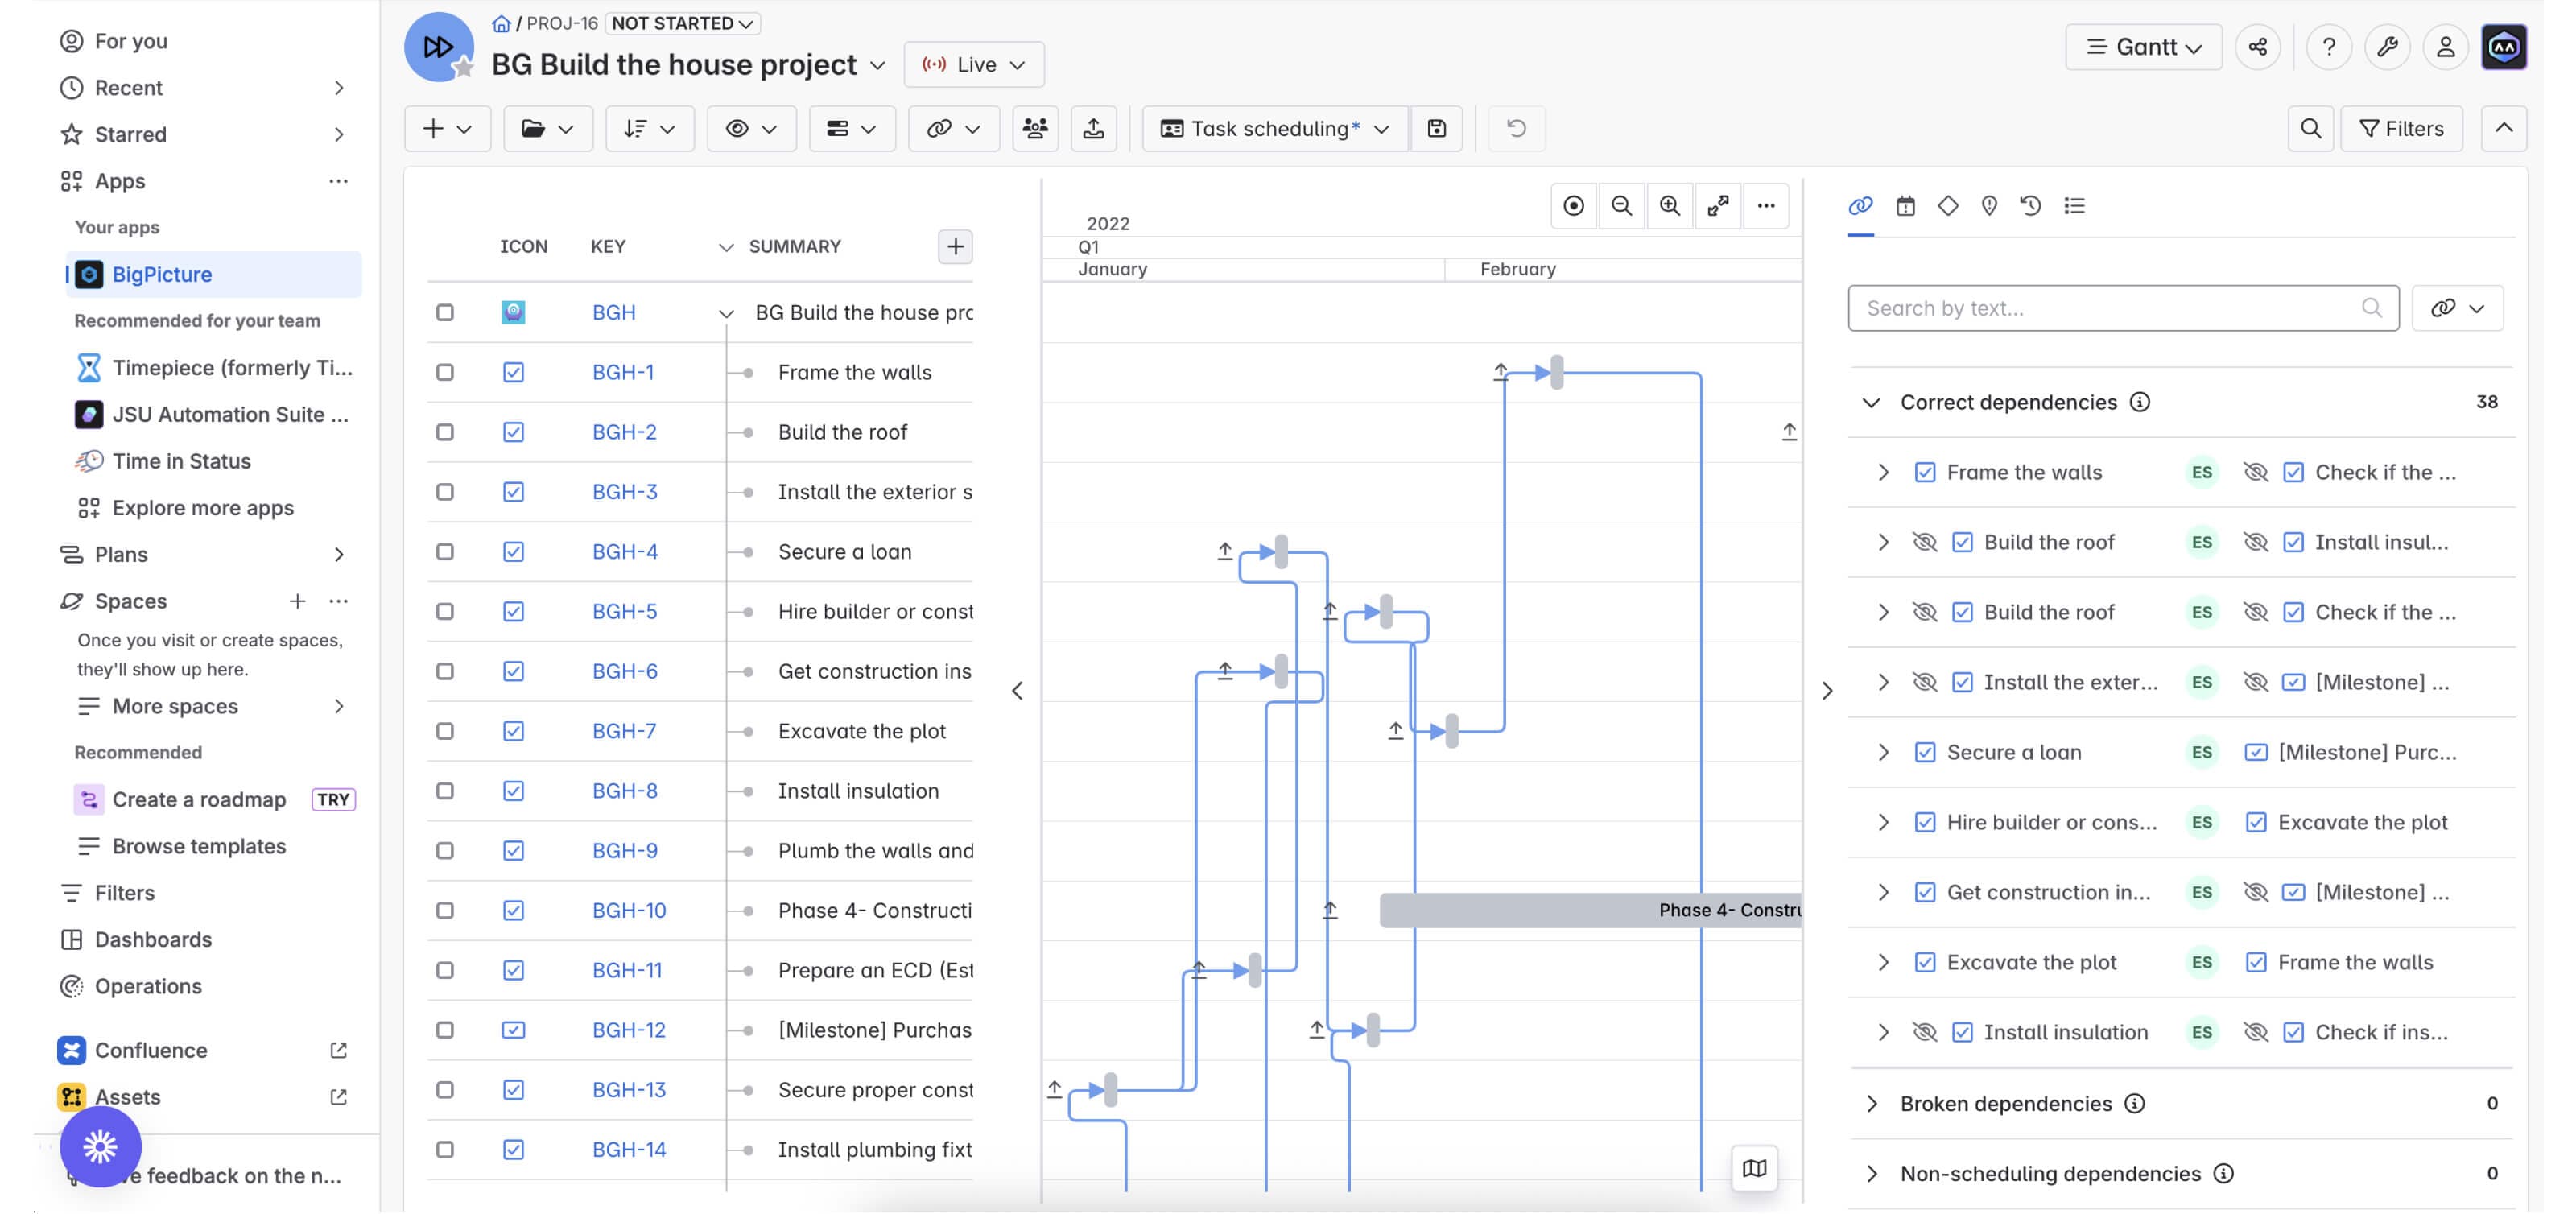Click the center on today target icon
Viewport: 2576px width, 1214px height.
pyautogui.click(x=1573, y=206)
